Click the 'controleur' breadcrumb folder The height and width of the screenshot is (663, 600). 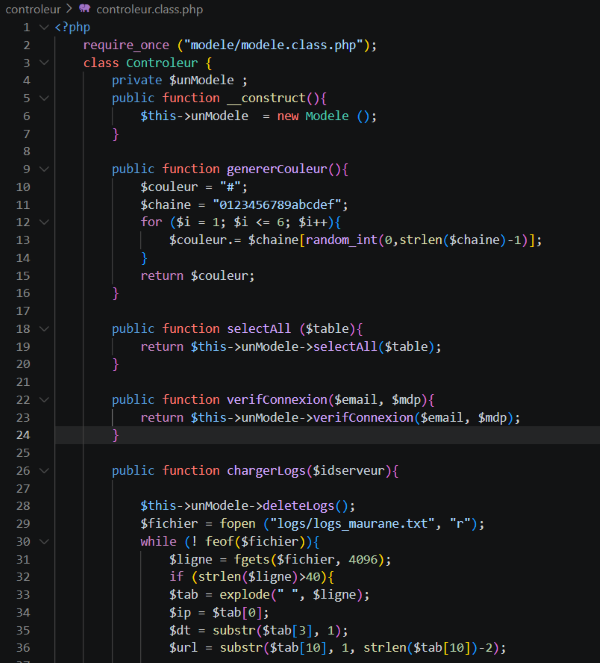click(x=33, y=9)
